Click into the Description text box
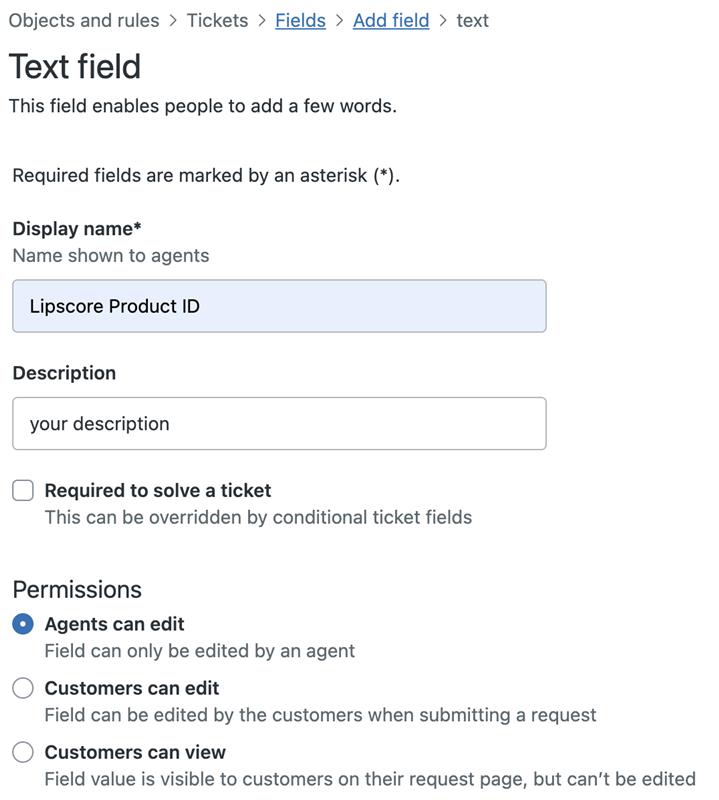This screenshot has height=800, width=719. (279, 424)
